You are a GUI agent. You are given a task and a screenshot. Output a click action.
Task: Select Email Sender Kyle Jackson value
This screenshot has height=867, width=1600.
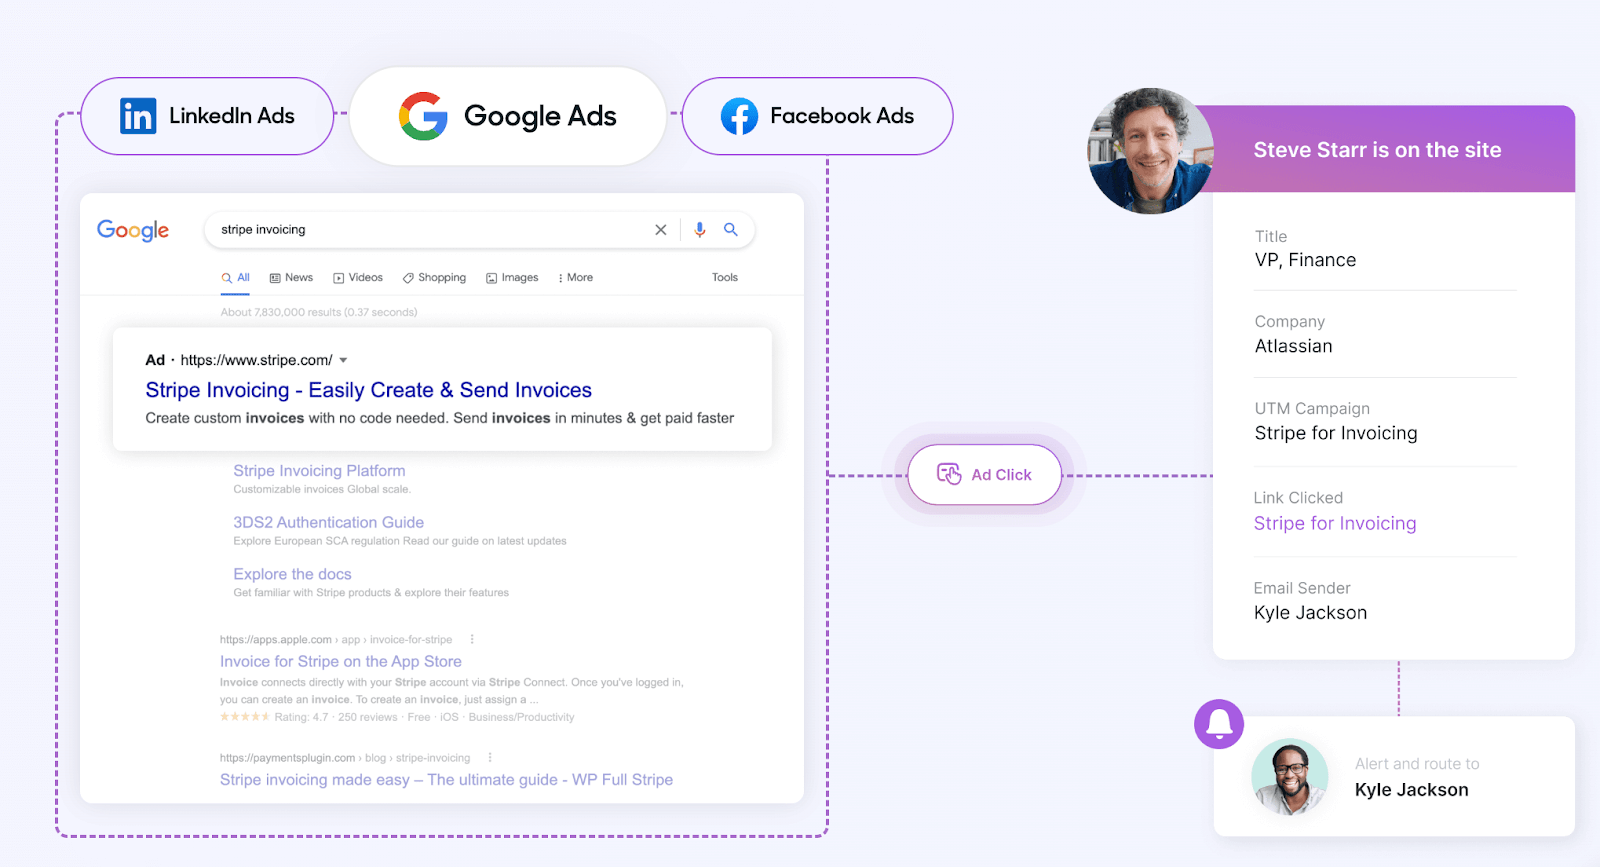[x=1310, y=613]
